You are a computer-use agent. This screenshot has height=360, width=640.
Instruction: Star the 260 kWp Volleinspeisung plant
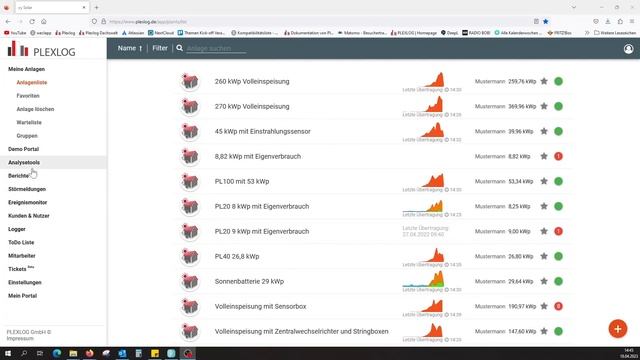544,81
